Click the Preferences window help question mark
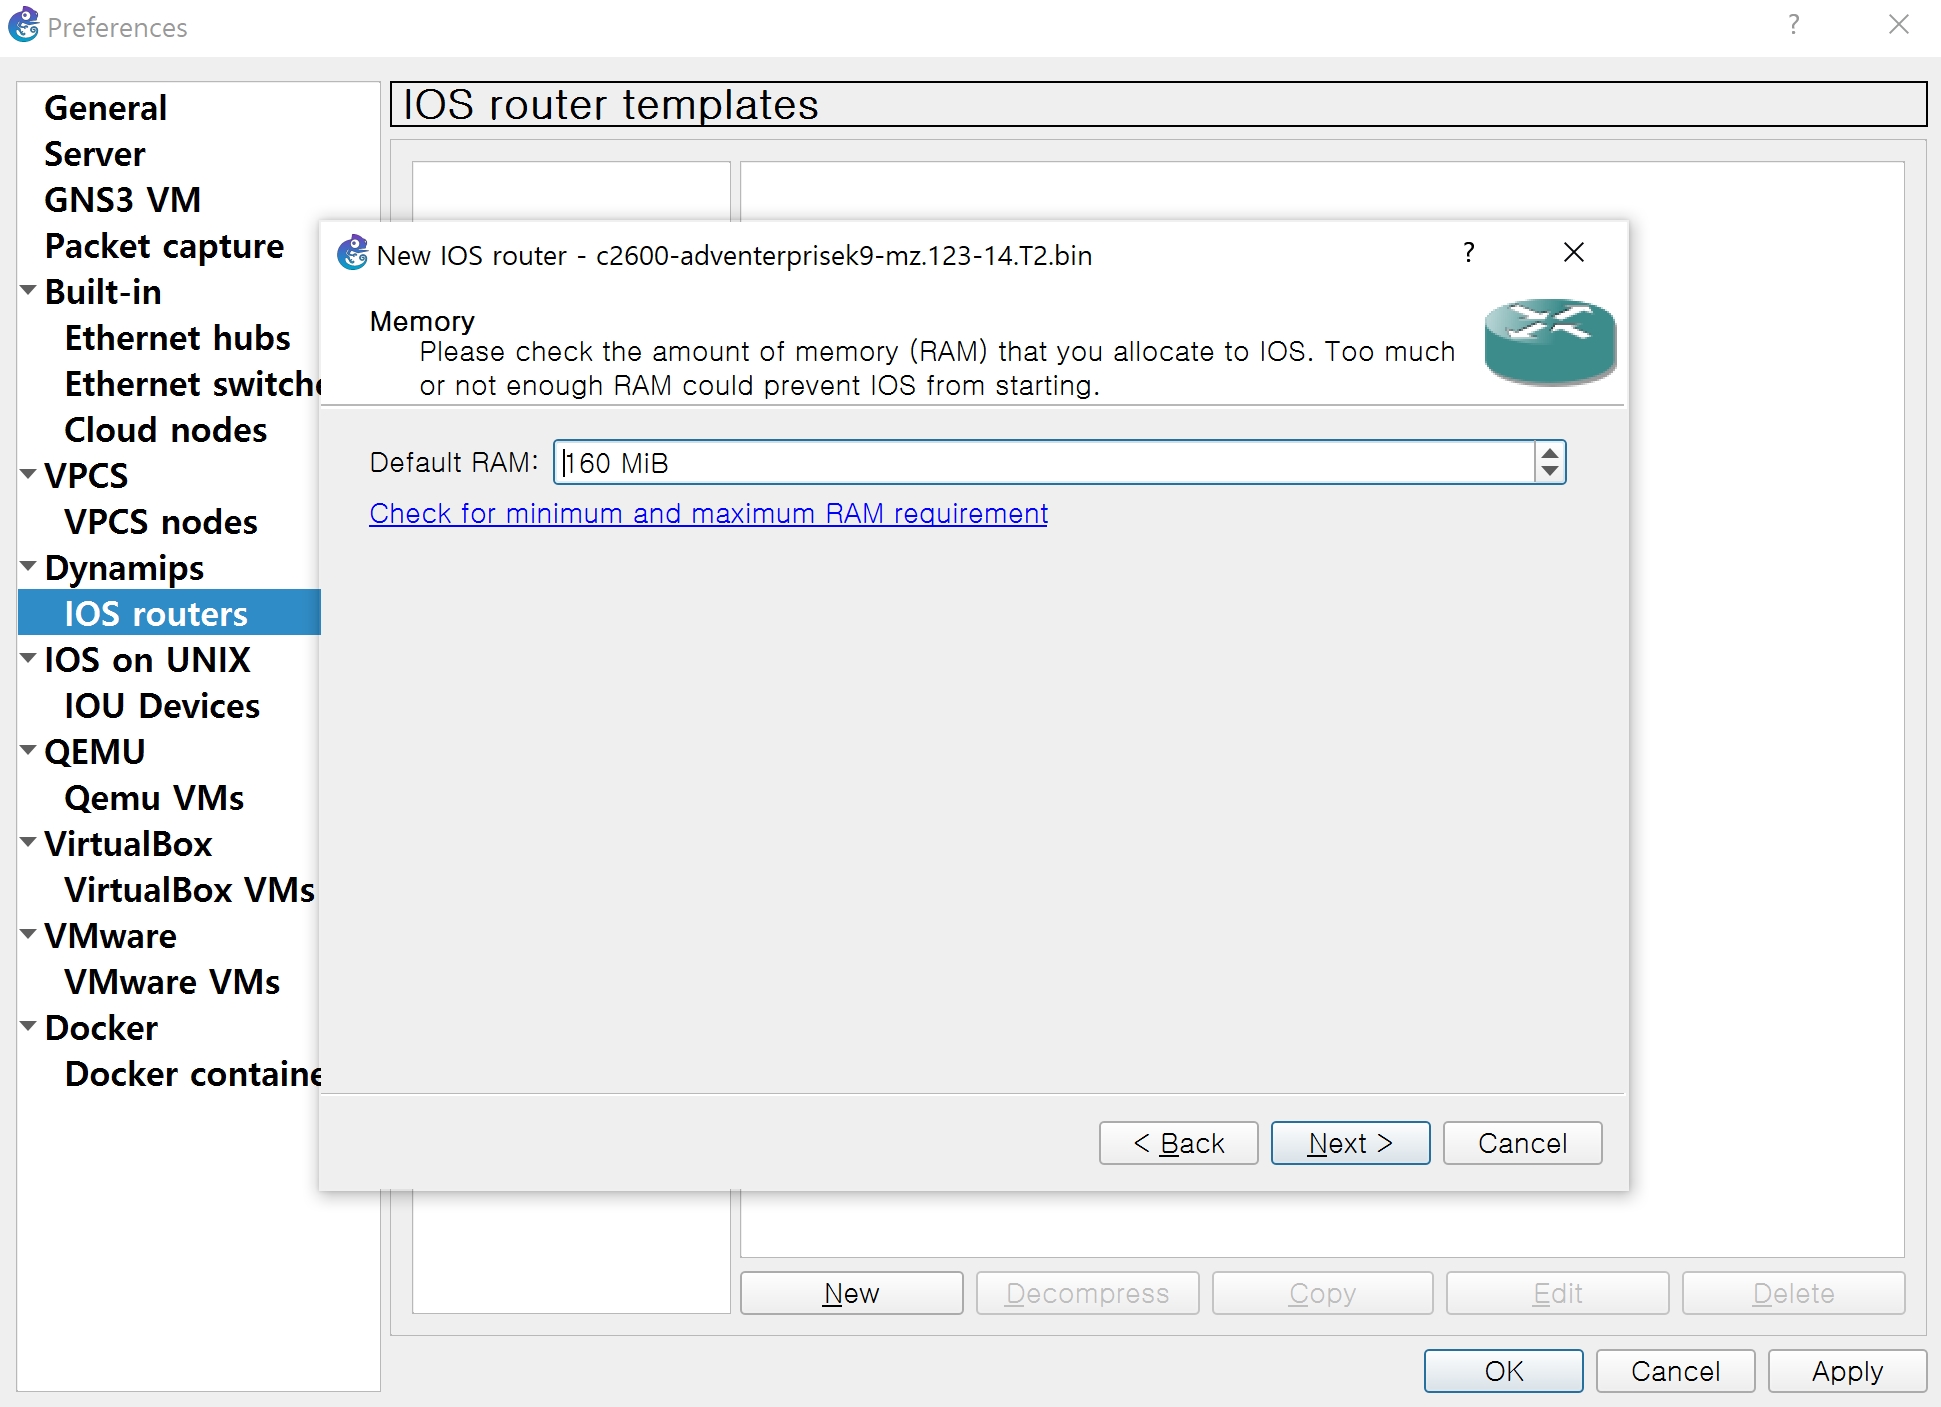 pyautogui.click(x=1794, y=25)
